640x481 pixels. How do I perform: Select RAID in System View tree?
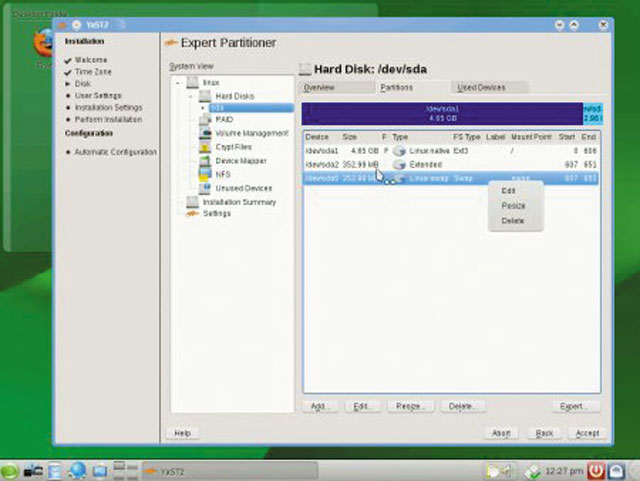pos(224,119)
